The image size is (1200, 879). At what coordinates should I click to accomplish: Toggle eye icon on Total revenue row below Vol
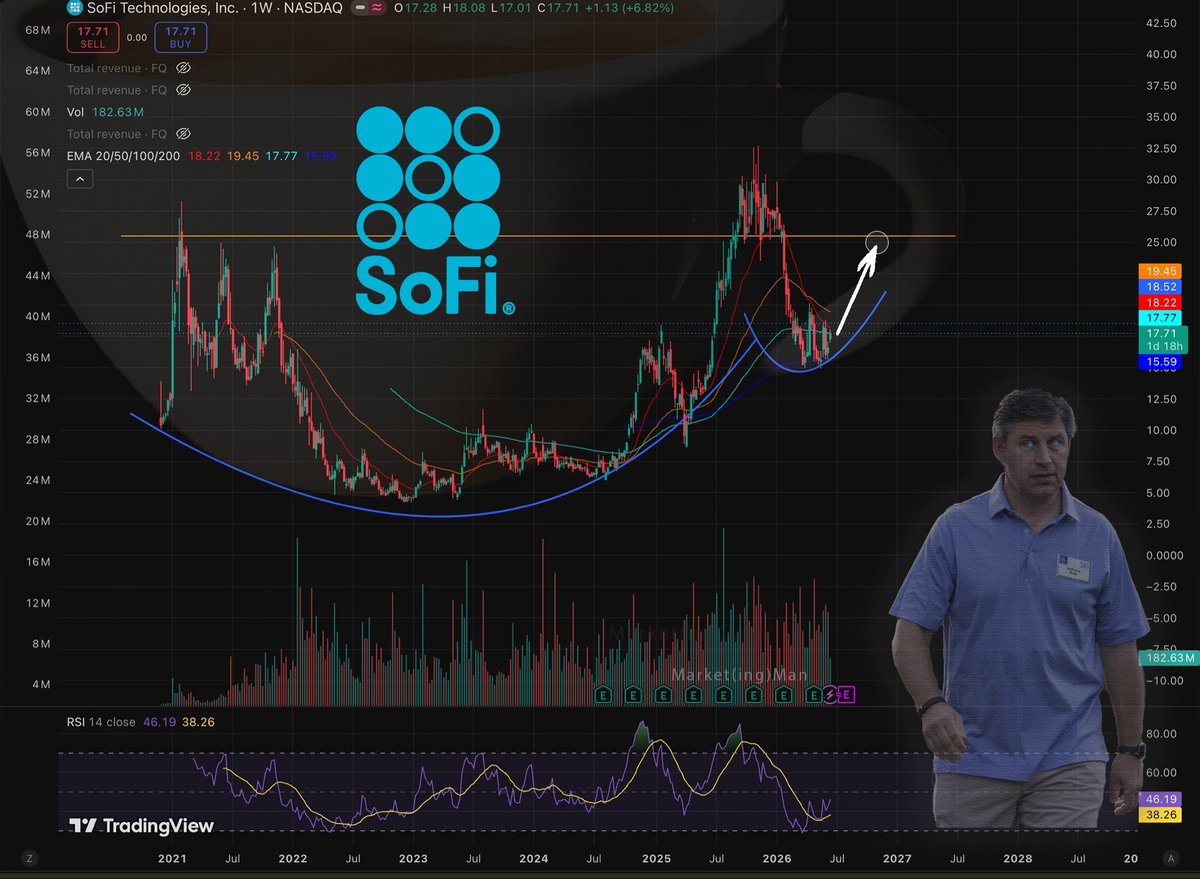point(183,134)
